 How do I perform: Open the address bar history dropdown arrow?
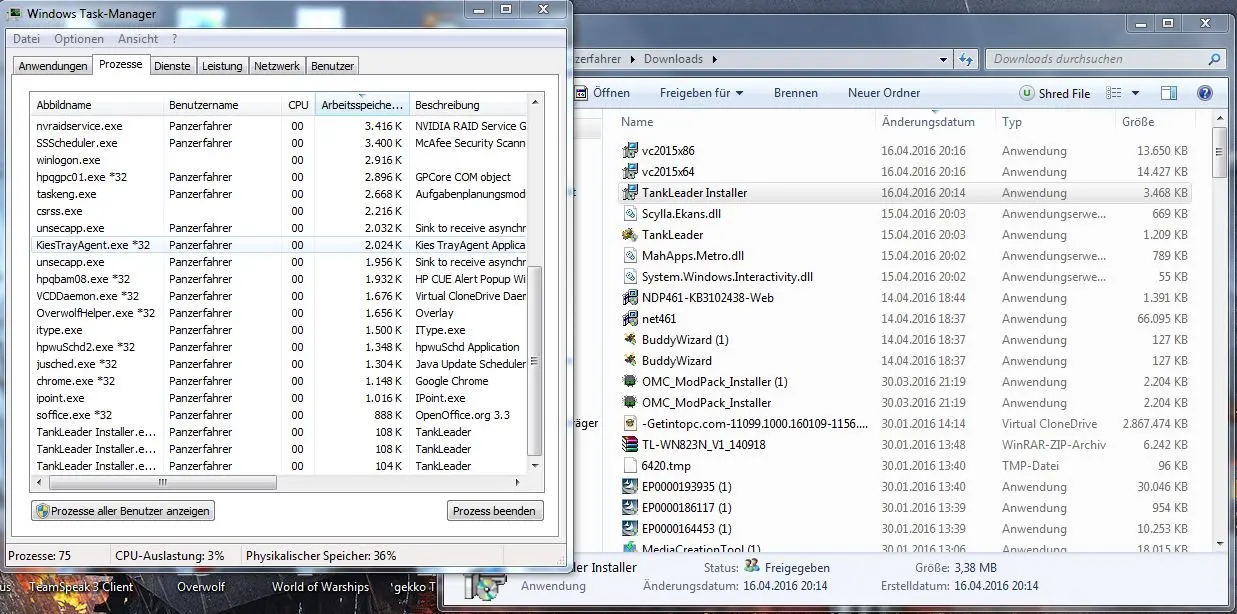tap(941, 59)
